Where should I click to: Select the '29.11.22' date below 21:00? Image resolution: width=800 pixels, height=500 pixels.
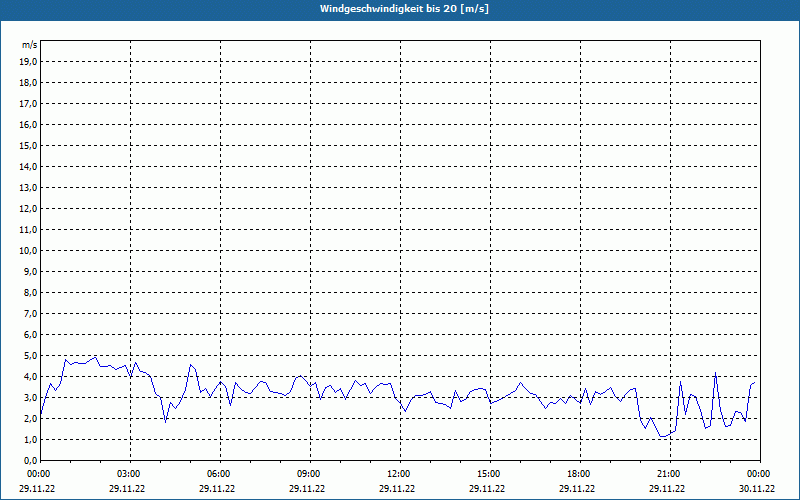point(667,488)
